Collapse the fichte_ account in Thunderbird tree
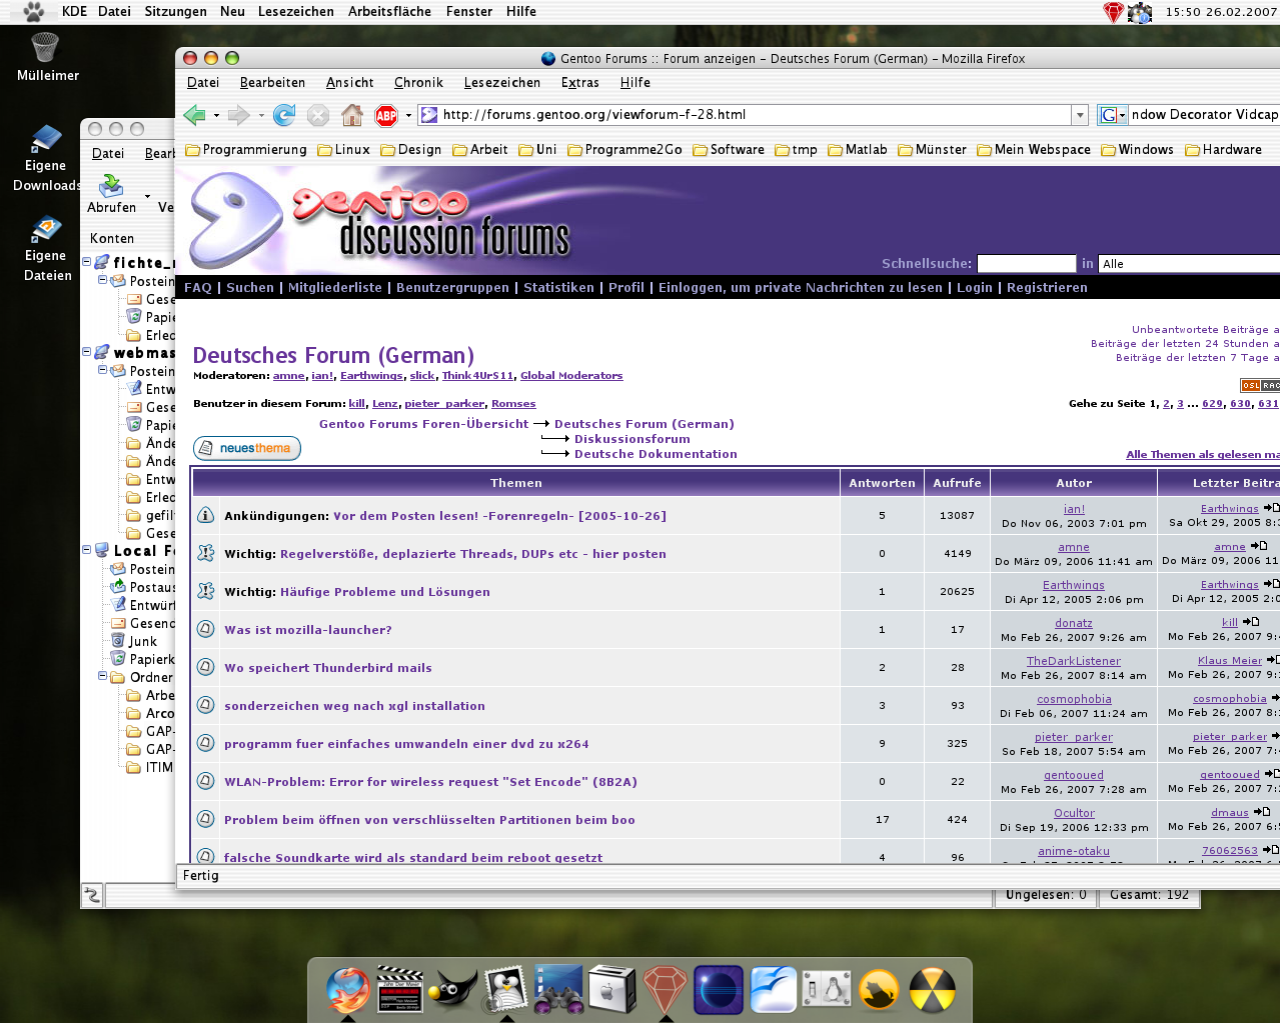Screen dimensions: 1280x1023 pos(87,262)
